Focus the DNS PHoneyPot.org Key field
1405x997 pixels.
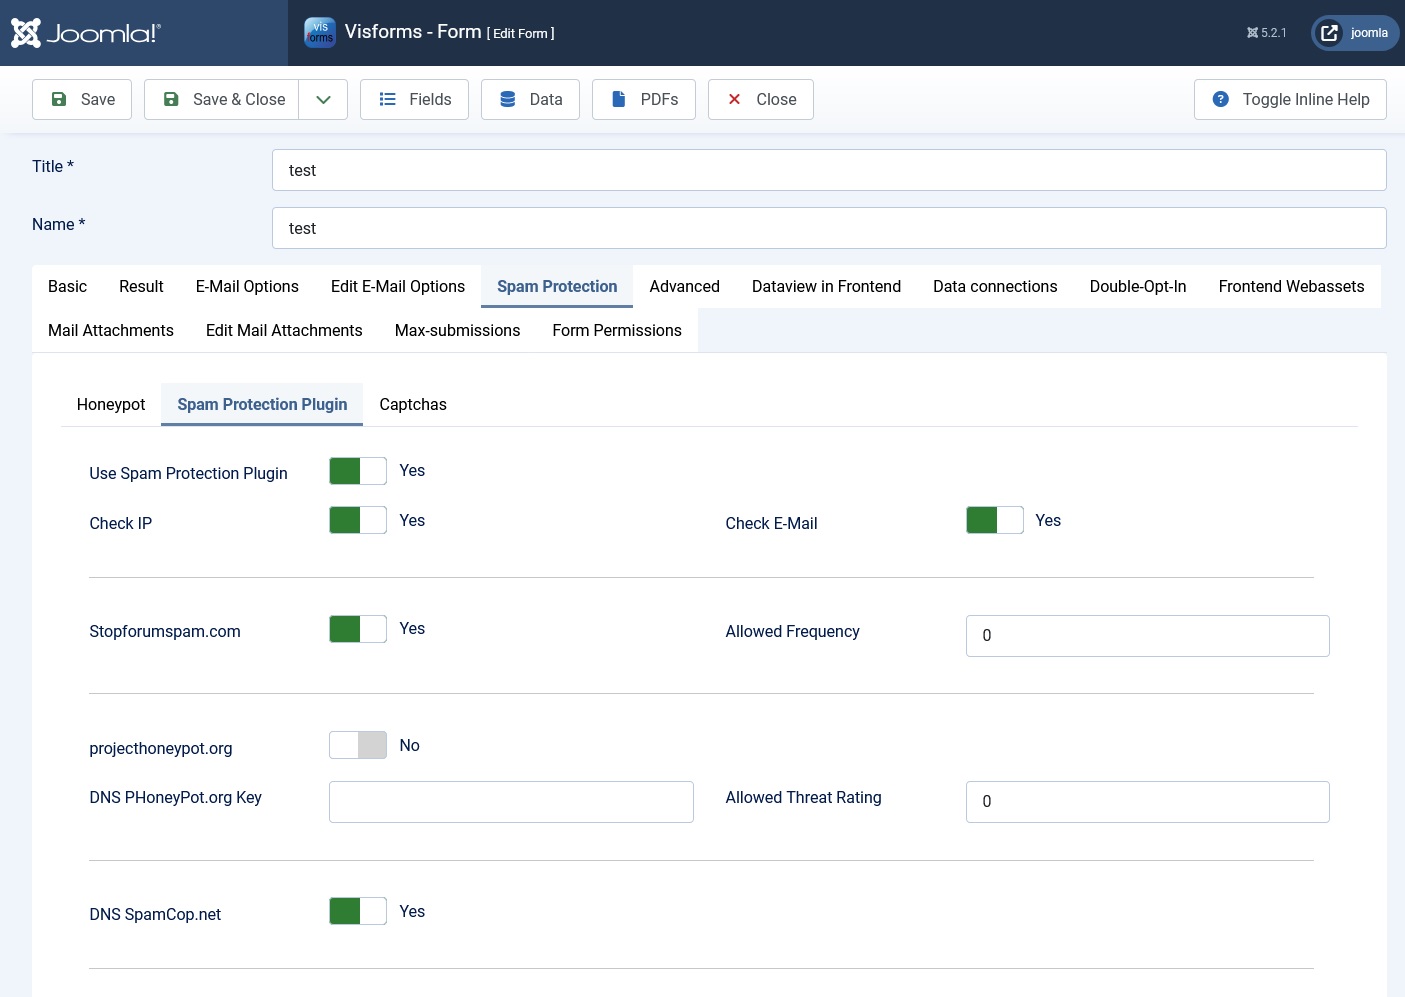click(511, 802)
